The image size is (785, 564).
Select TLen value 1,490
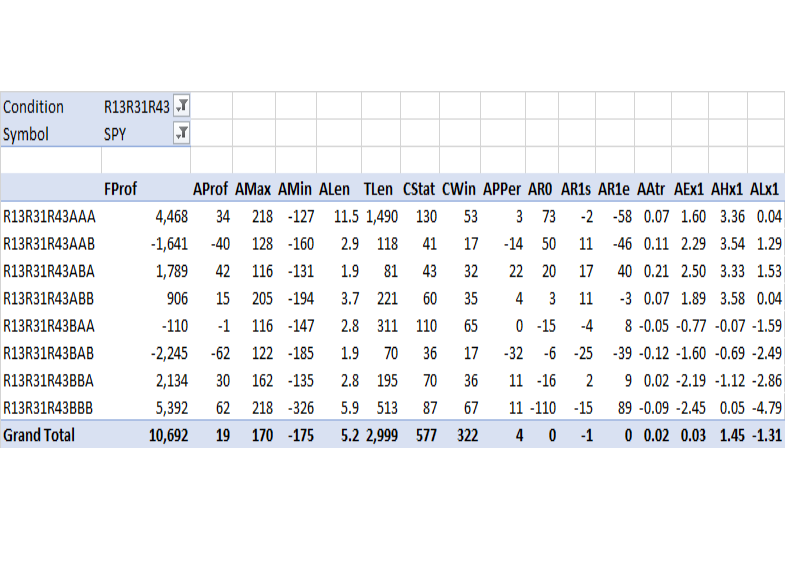[382, 216]
